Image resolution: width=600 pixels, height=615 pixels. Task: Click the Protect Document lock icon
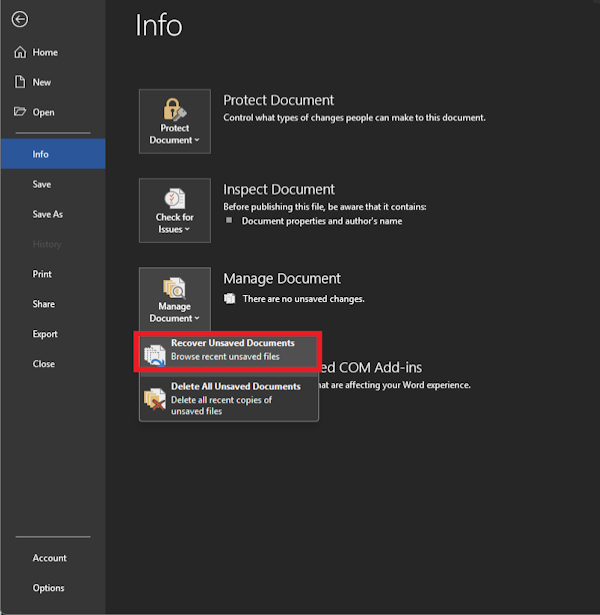pyautogui.click(x=175, y=109)
